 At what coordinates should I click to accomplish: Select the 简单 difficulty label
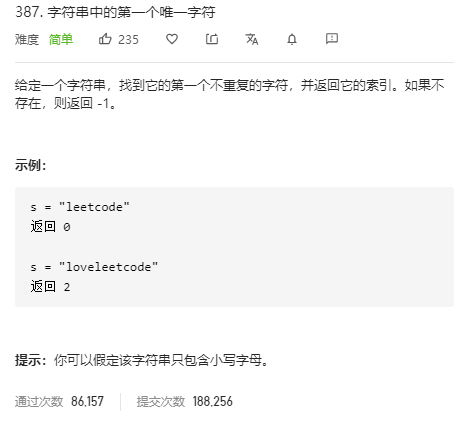tap(61, 40)
